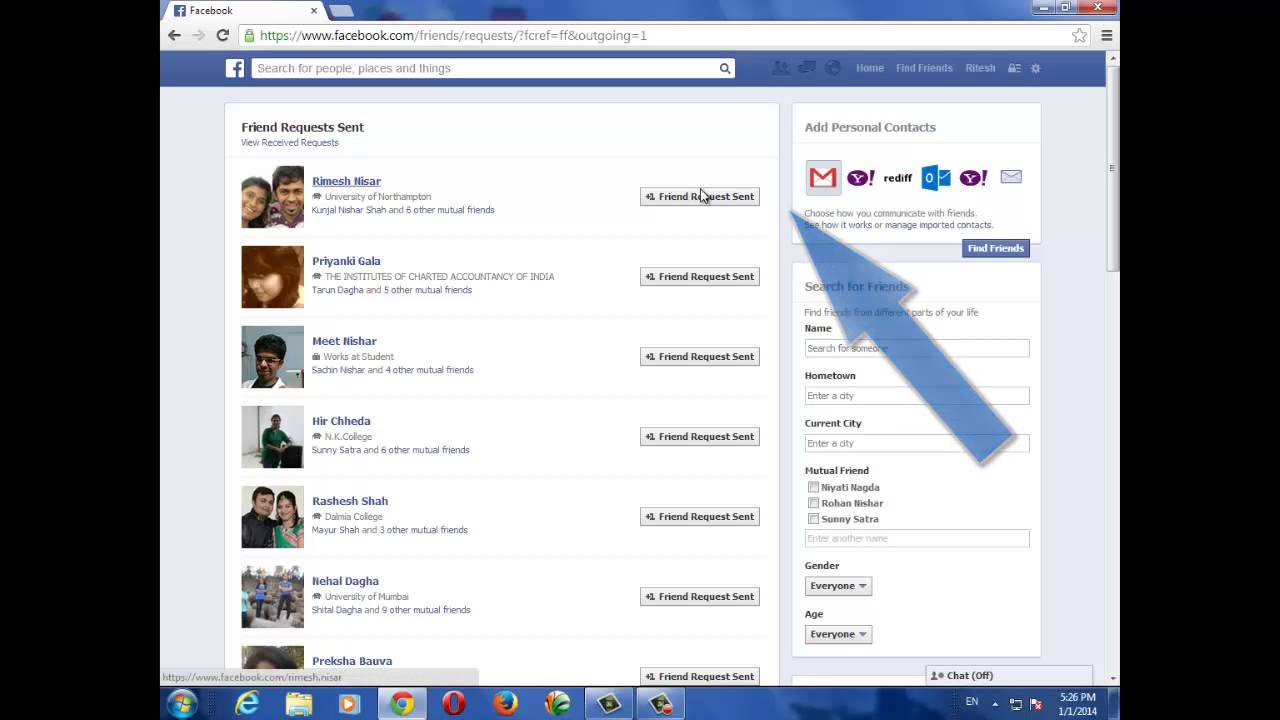
Task: Open a new browser tab
Action: coord(341,11)
